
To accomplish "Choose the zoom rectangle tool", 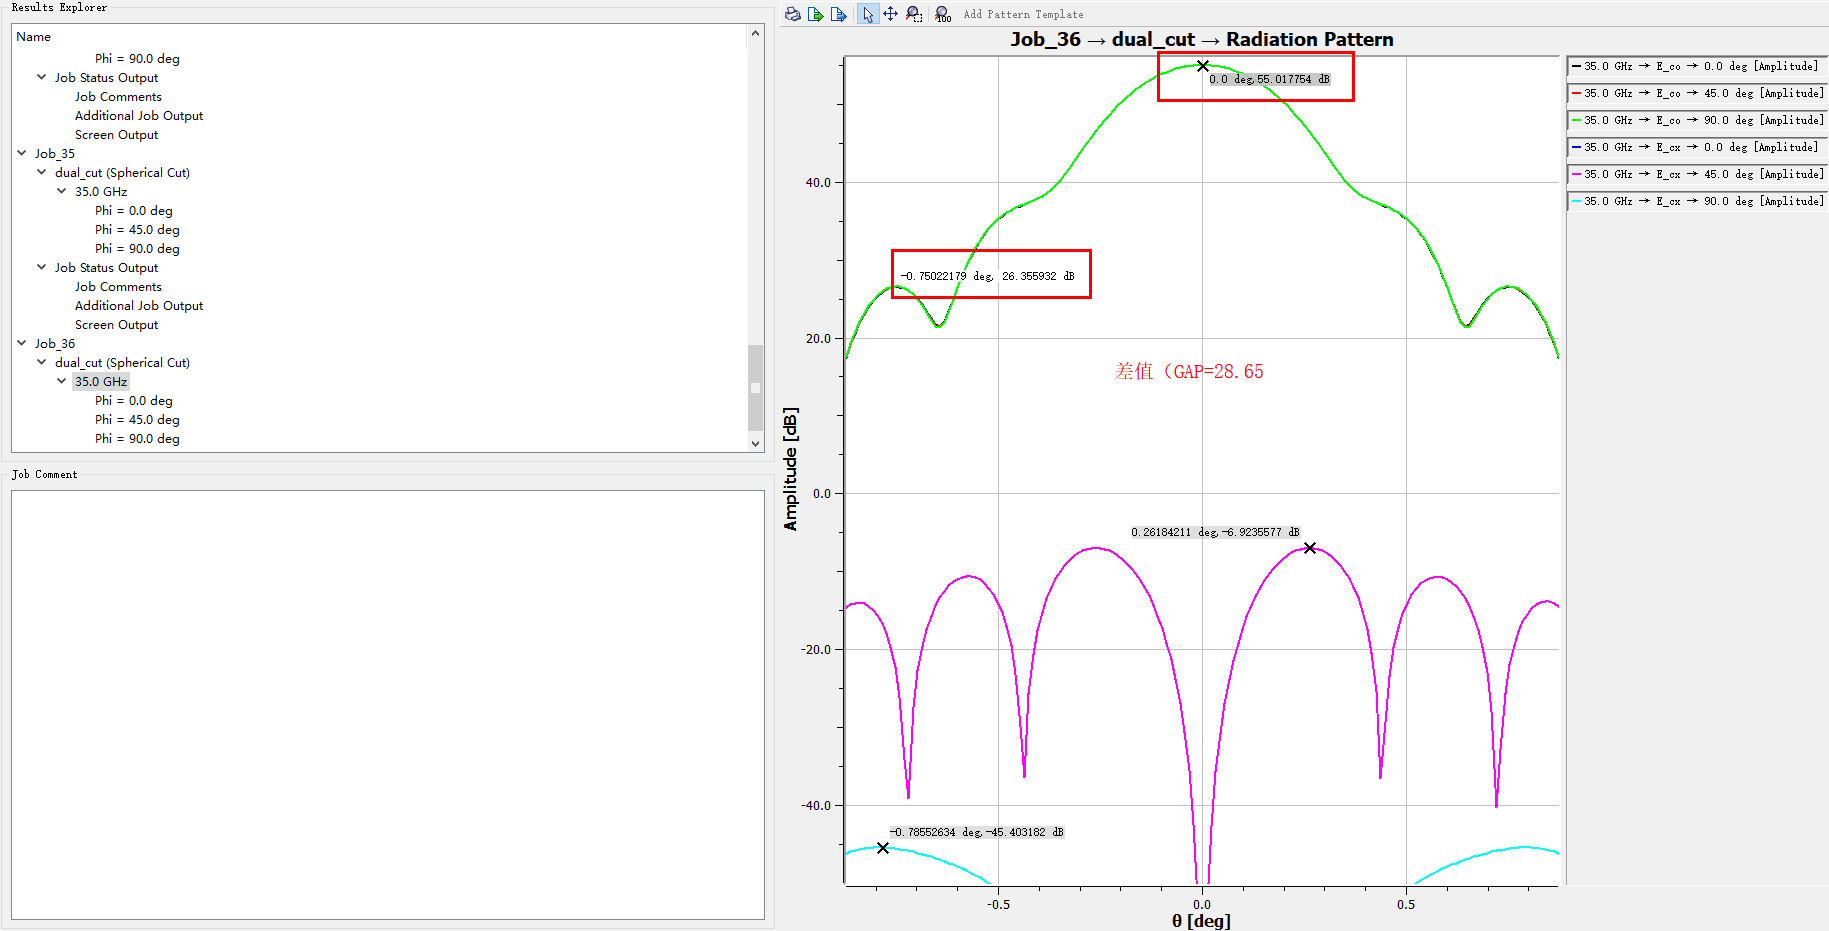I will (914, 14).
